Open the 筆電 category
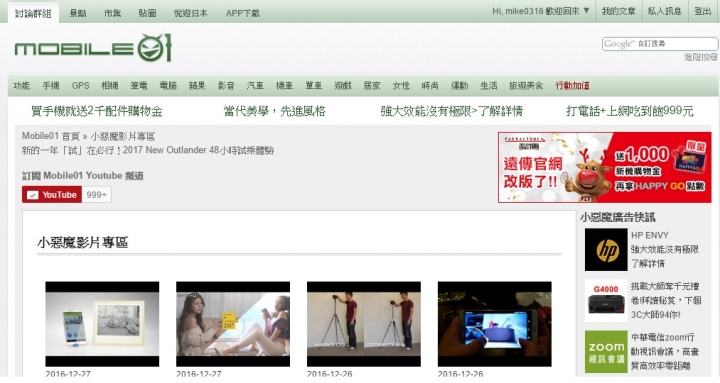The width and height of the screenshot is (720, 383). click(139, 85)
